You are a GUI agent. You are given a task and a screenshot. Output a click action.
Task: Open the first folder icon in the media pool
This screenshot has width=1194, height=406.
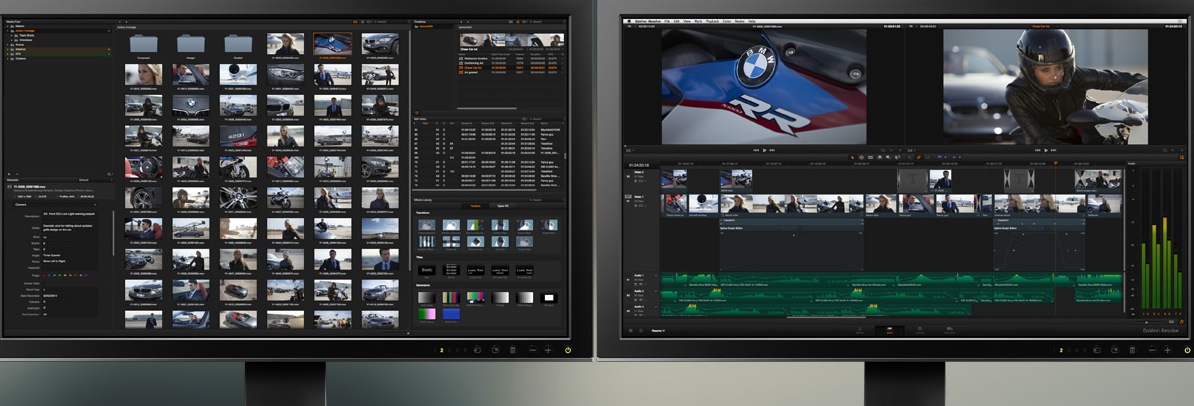[142, 44]
